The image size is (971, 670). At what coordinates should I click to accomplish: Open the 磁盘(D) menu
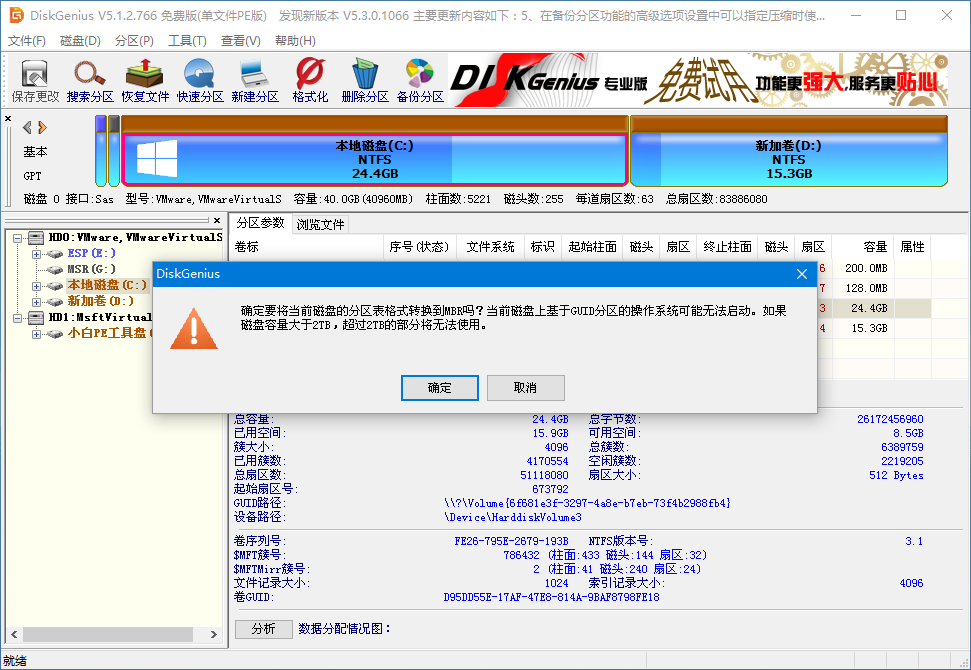pos(79,40)
